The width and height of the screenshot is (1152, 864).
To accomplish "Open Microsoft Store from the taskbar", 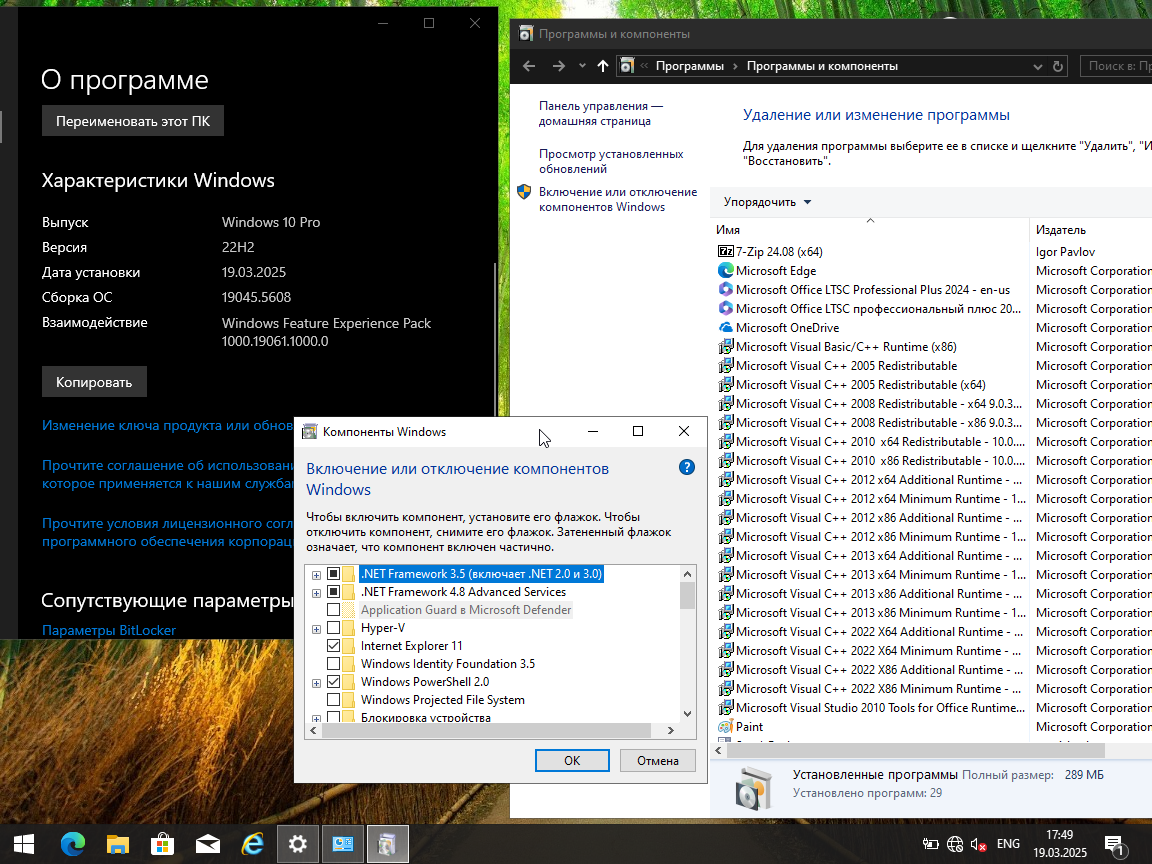I will 162,844.
